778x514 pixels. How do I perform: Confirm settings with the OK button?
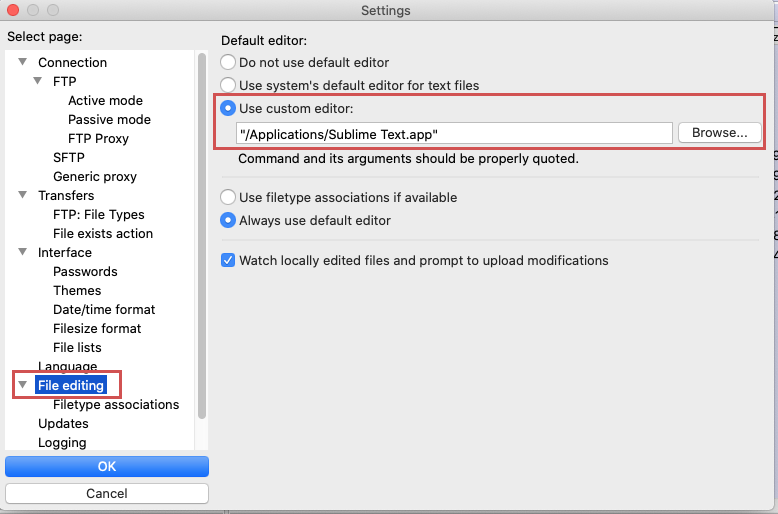[x=107, y=466]
